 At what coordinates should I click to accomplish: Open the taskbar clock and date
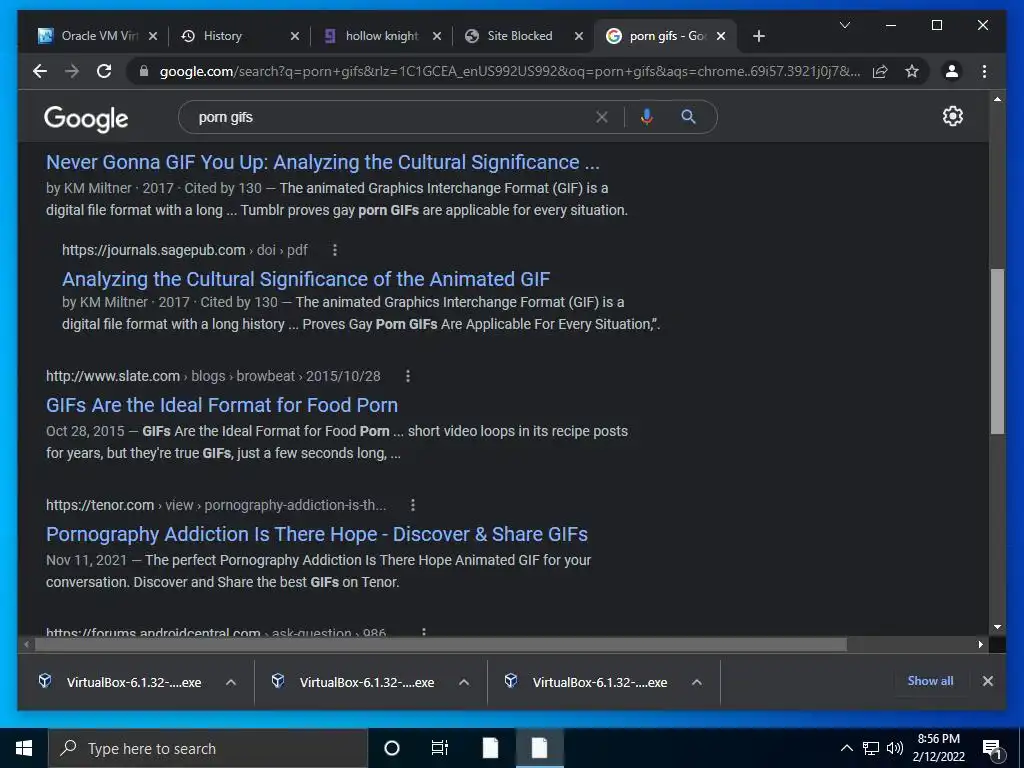938,748
